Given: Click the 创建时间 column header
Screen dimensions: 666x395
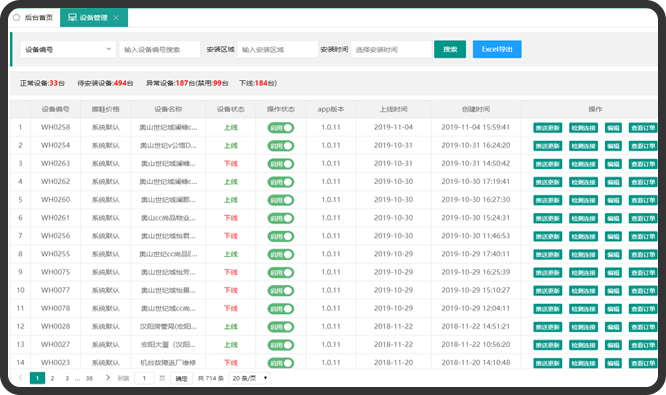Looking at the screenshot, I should pyautogui.click(x=476, y=109).
